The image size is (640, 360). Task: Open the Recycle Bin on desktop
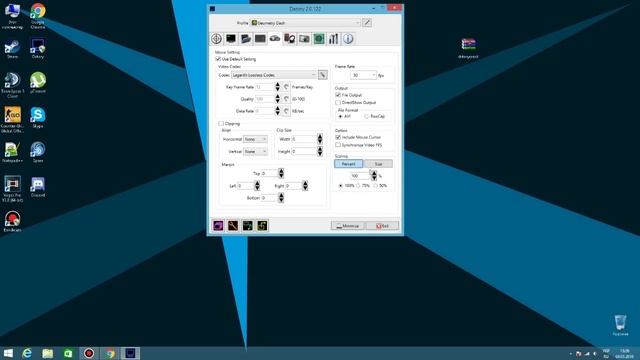(620, 325)
